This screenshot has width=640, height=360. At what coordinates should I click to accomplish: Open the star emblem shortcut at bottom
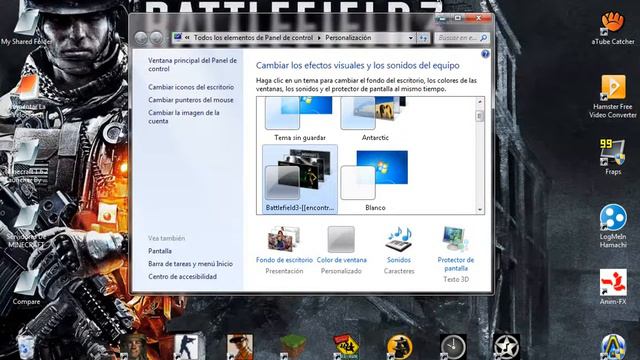(506, 347)
